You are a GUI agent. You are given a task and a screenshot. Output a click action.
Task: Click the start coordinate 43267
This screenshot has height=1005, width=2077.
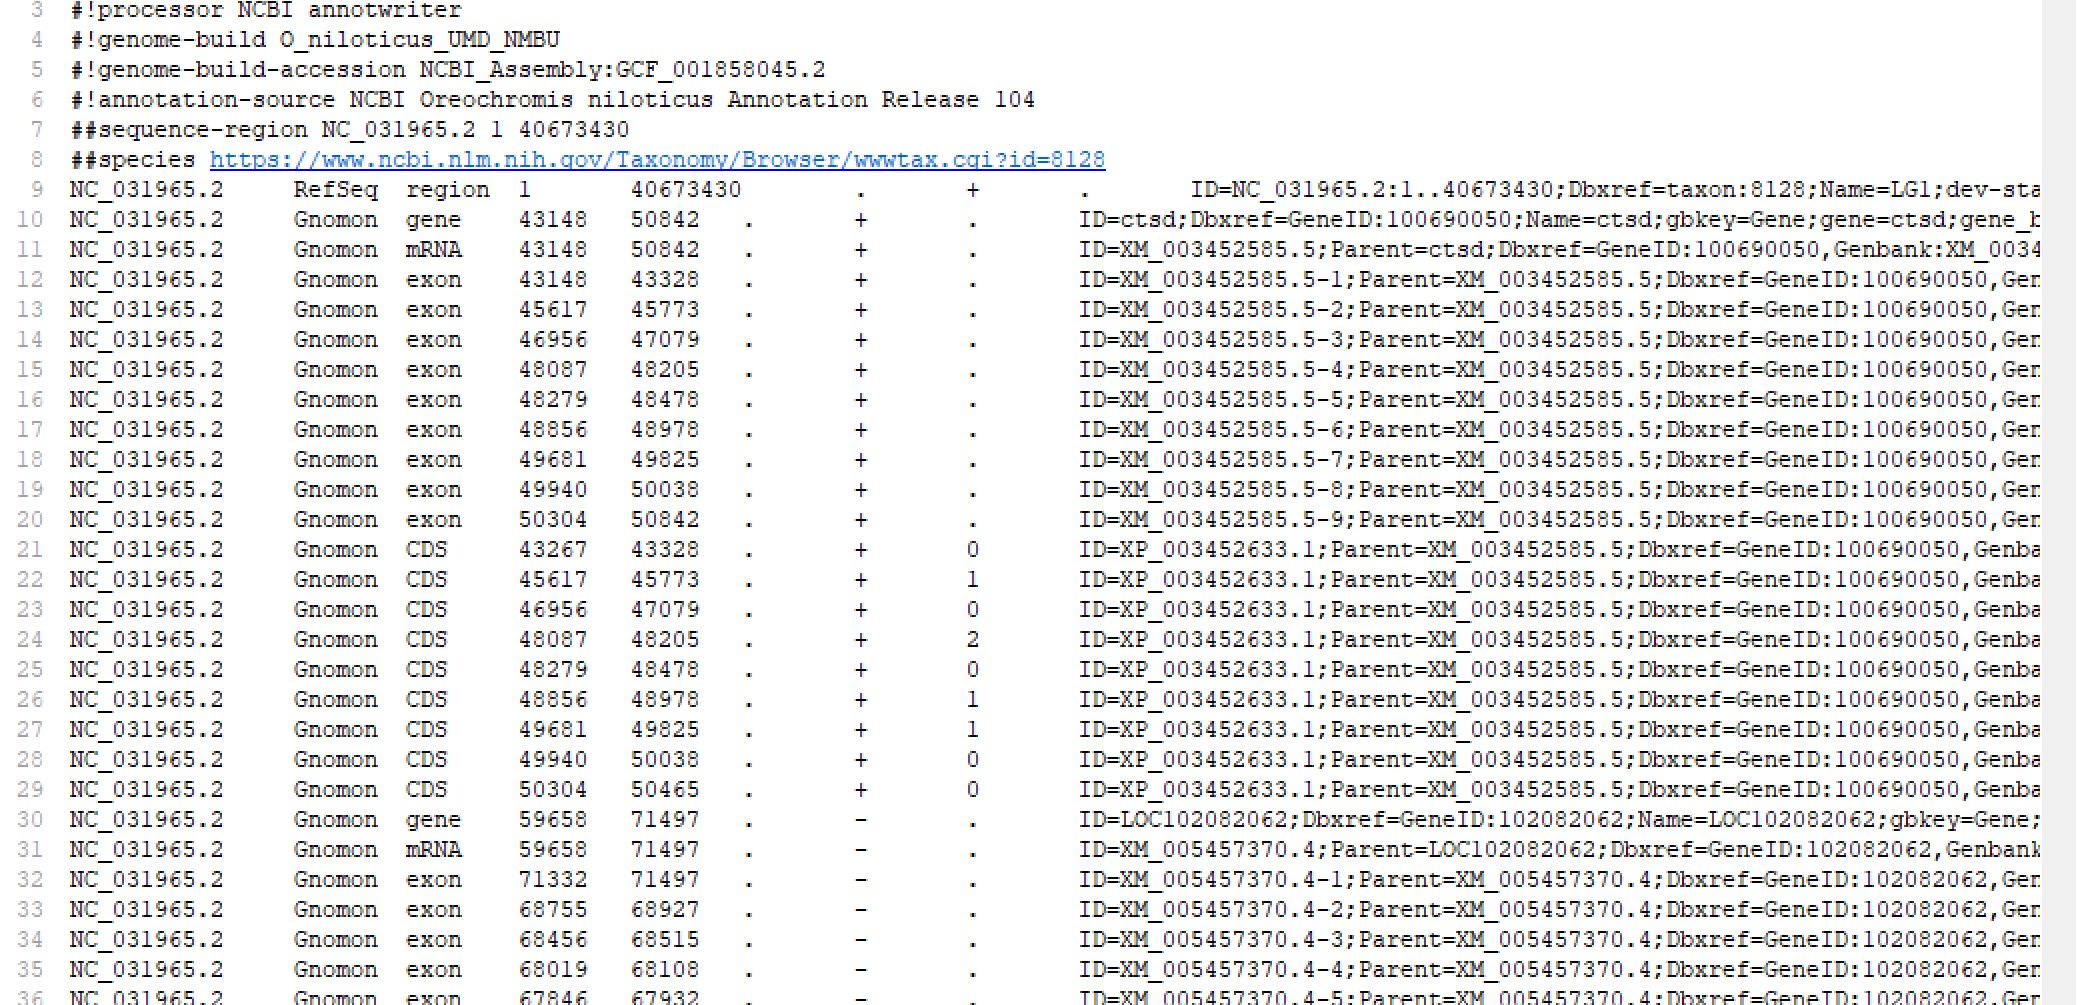[x=552, y=550]
